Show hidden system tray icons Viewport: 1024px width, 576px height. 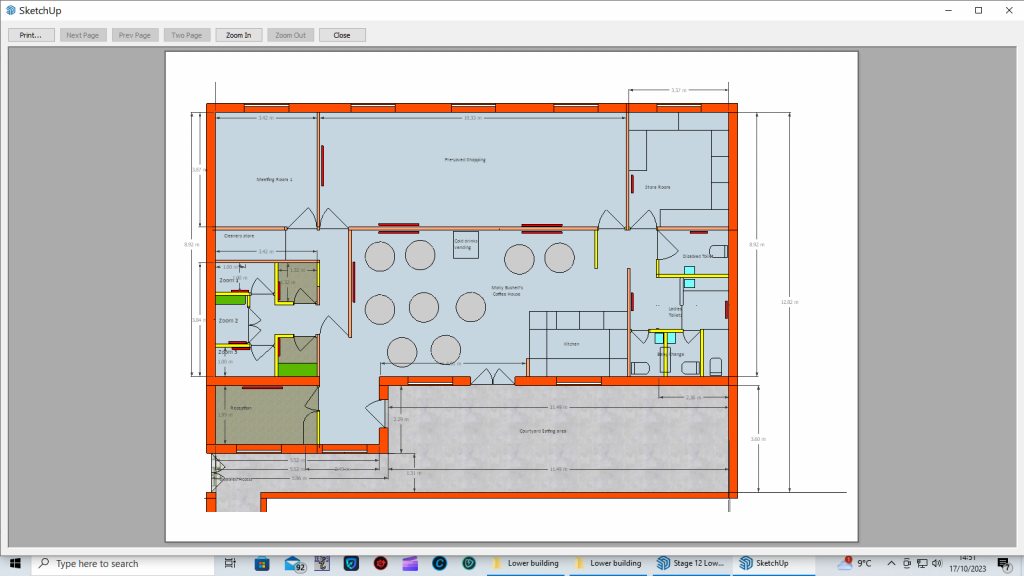[889, 563]
